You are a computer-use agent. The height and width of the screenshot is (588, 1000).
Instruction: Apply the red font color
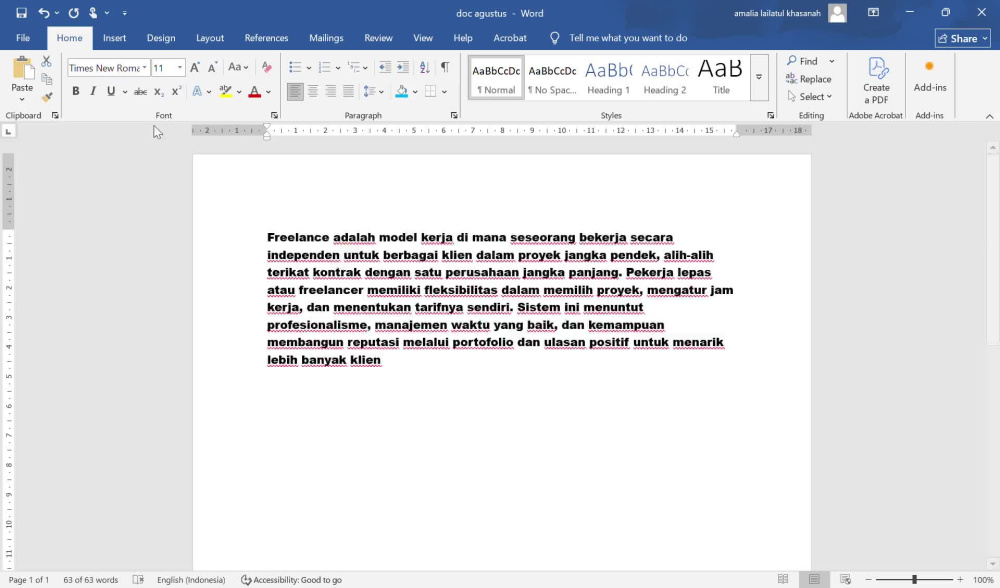click(x=254, y=91)
